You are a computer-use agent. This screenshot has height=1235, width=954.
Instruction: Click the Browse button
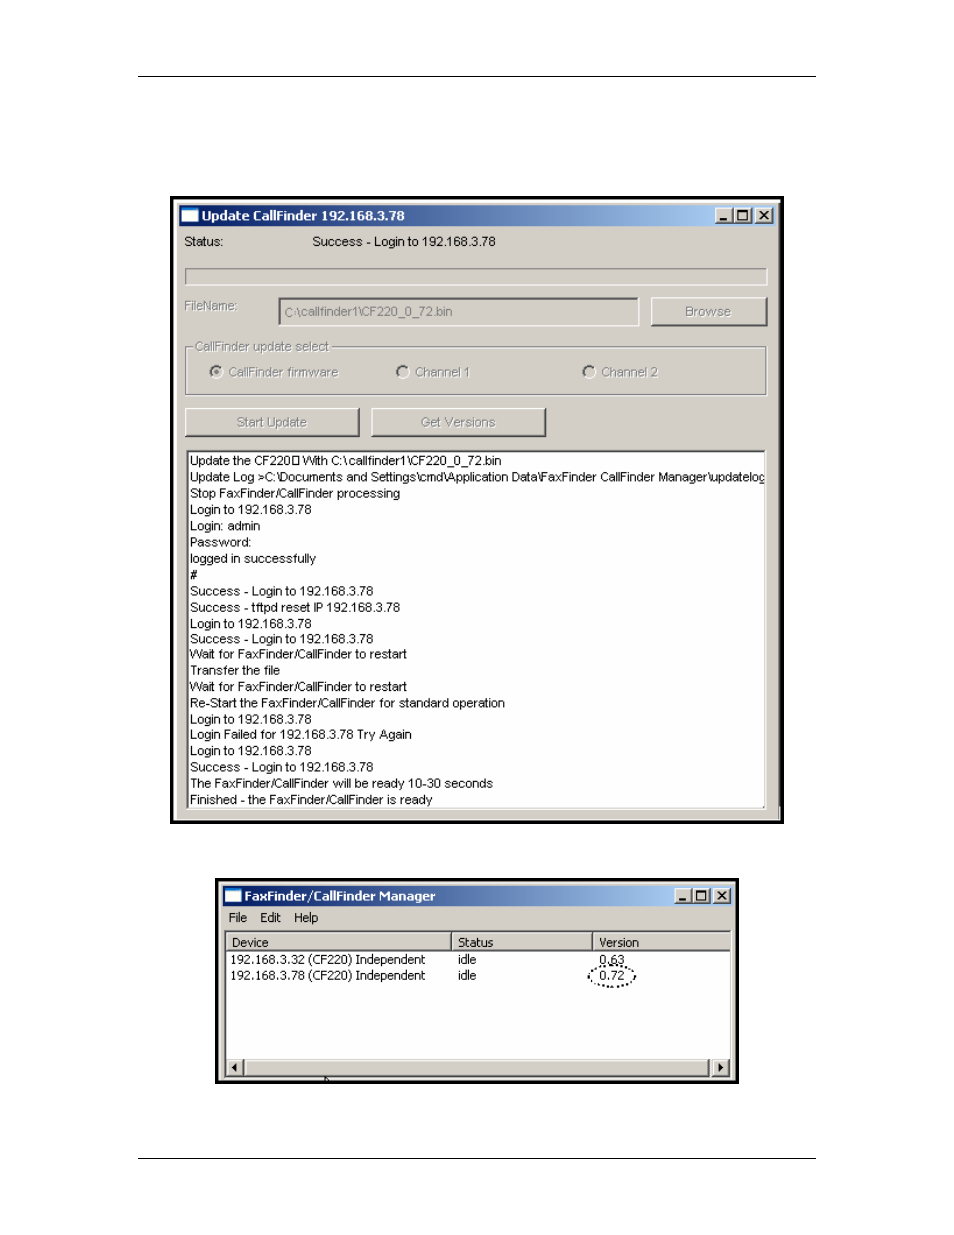(x=708, y=312)
